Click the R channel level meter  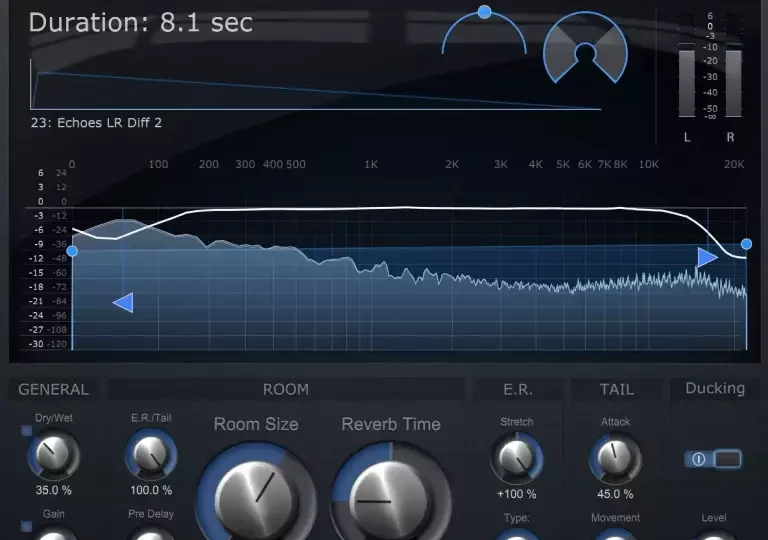click(733, 81)
